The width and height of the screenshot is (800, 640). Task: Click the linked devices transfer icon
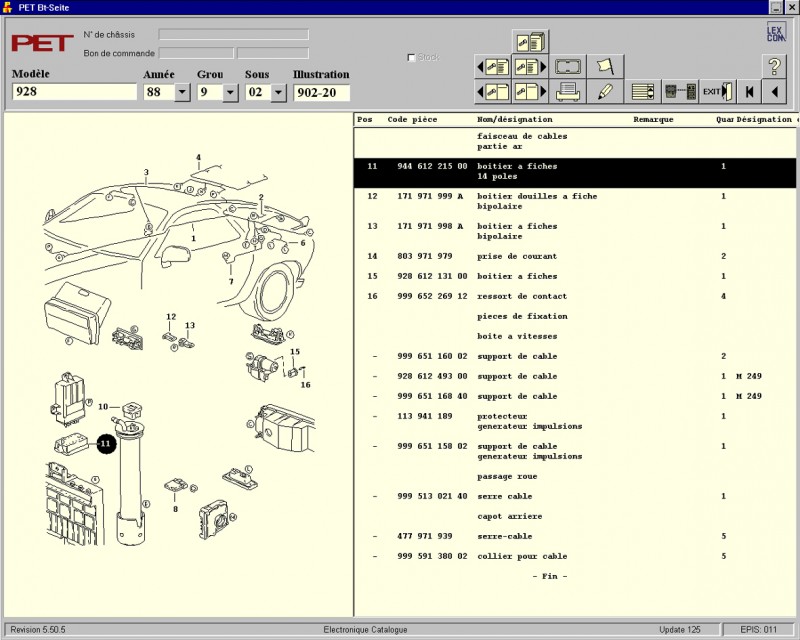(x=680, y=92)
